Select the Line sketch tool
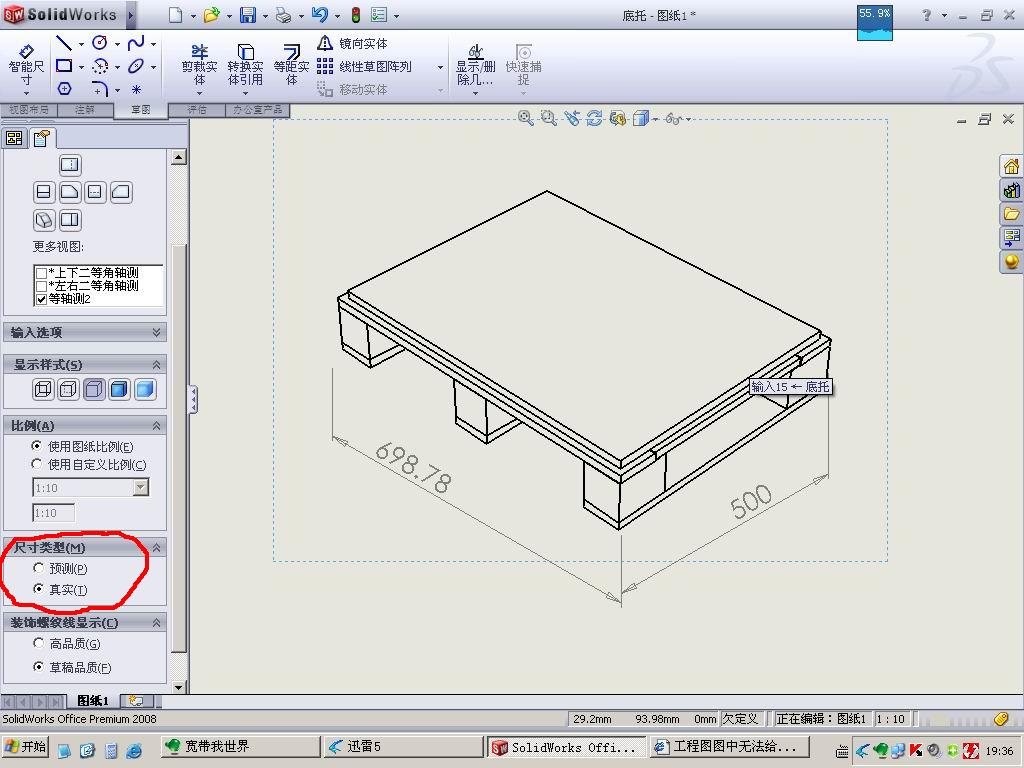The width and height of the screenshot is (1024, 768). (x=64, y=44)
